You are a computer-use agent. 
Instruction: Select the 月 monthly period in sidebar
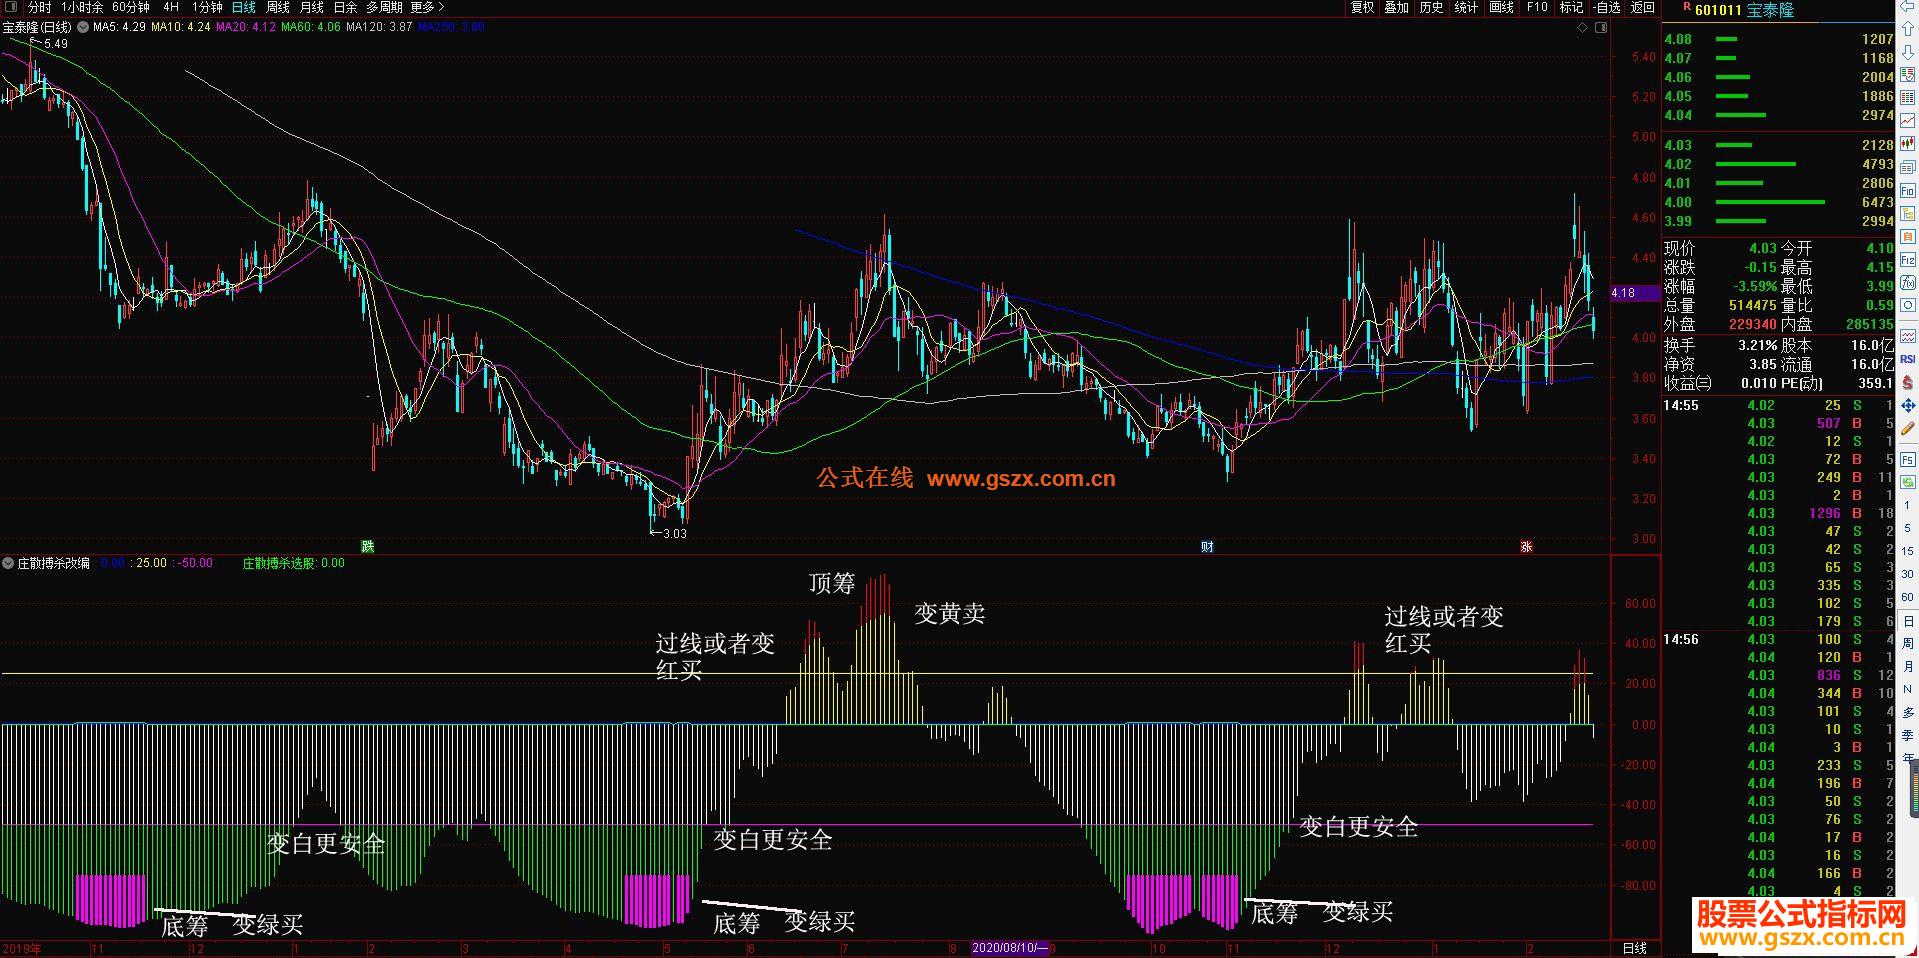pyautogui.click(x=1908, y=666)
